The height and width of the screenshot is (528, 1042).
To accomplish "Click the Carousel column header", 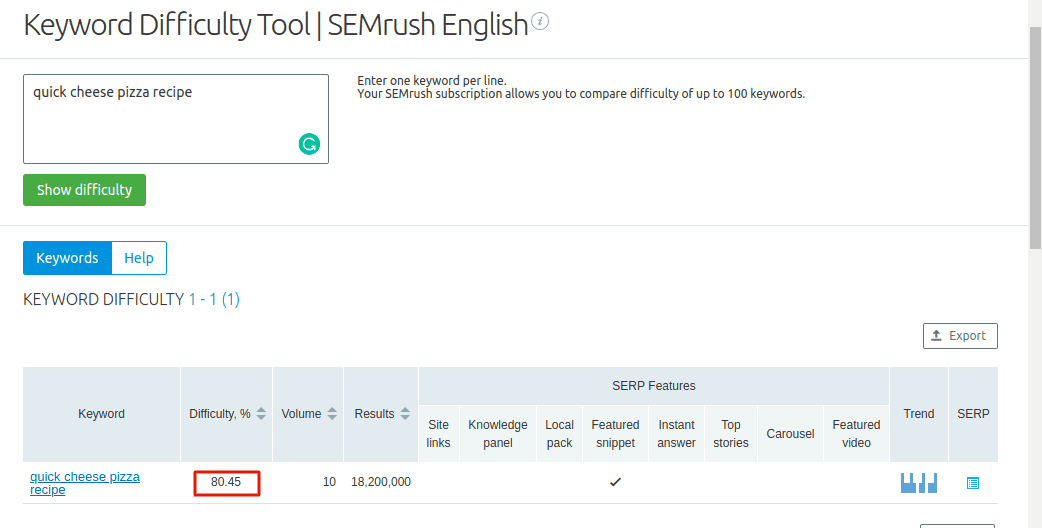I will (790, 434).
